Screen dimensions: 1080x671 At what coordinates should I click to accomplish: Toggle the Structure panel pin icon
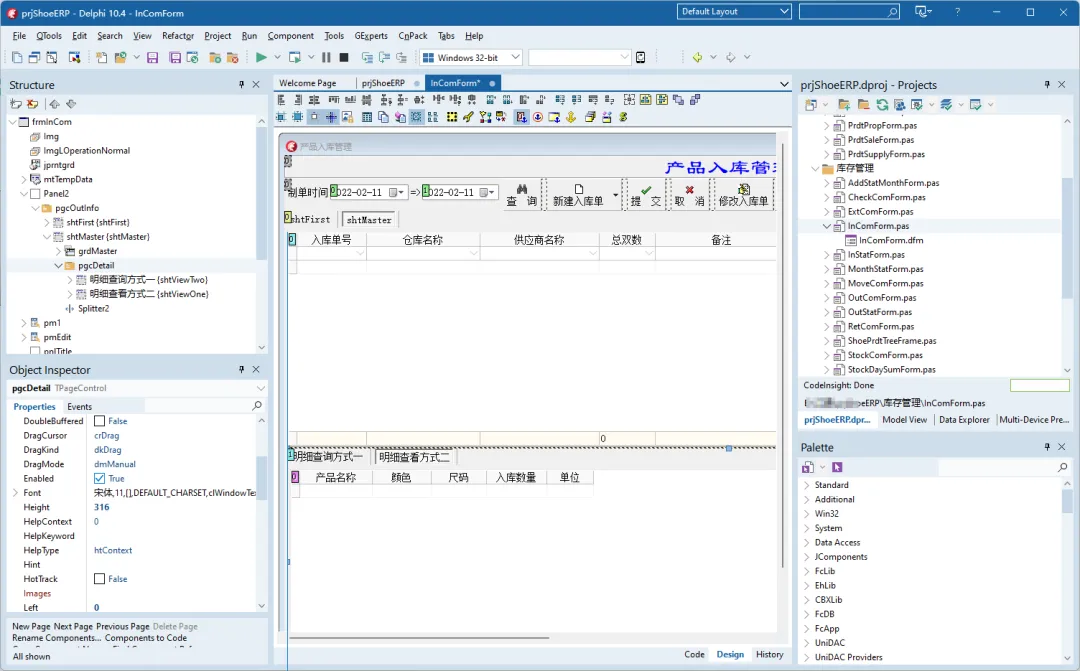click(241, 84)
